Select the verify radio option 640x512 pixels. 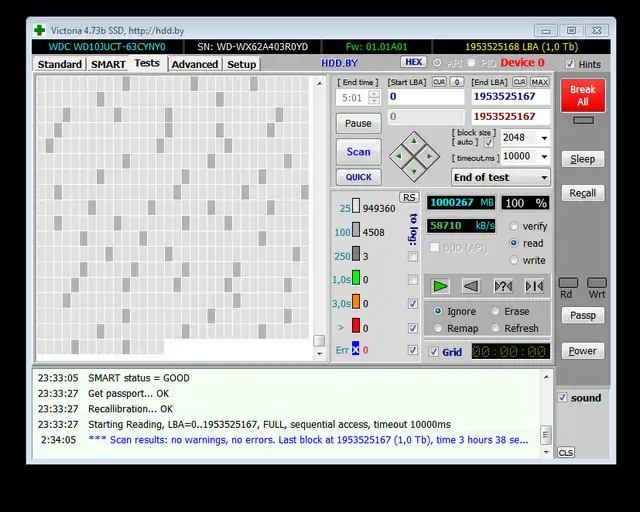(x=514, y=226)
